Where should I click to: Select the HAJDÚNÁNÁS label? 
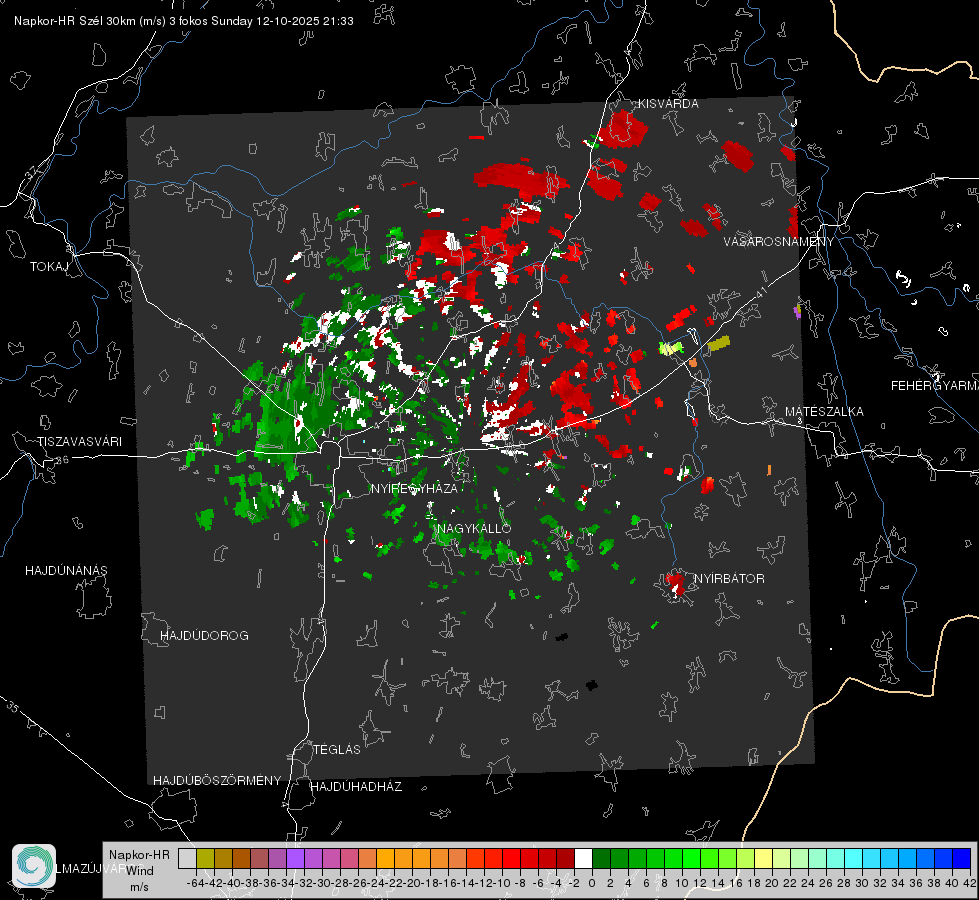(x=66, y=571)
